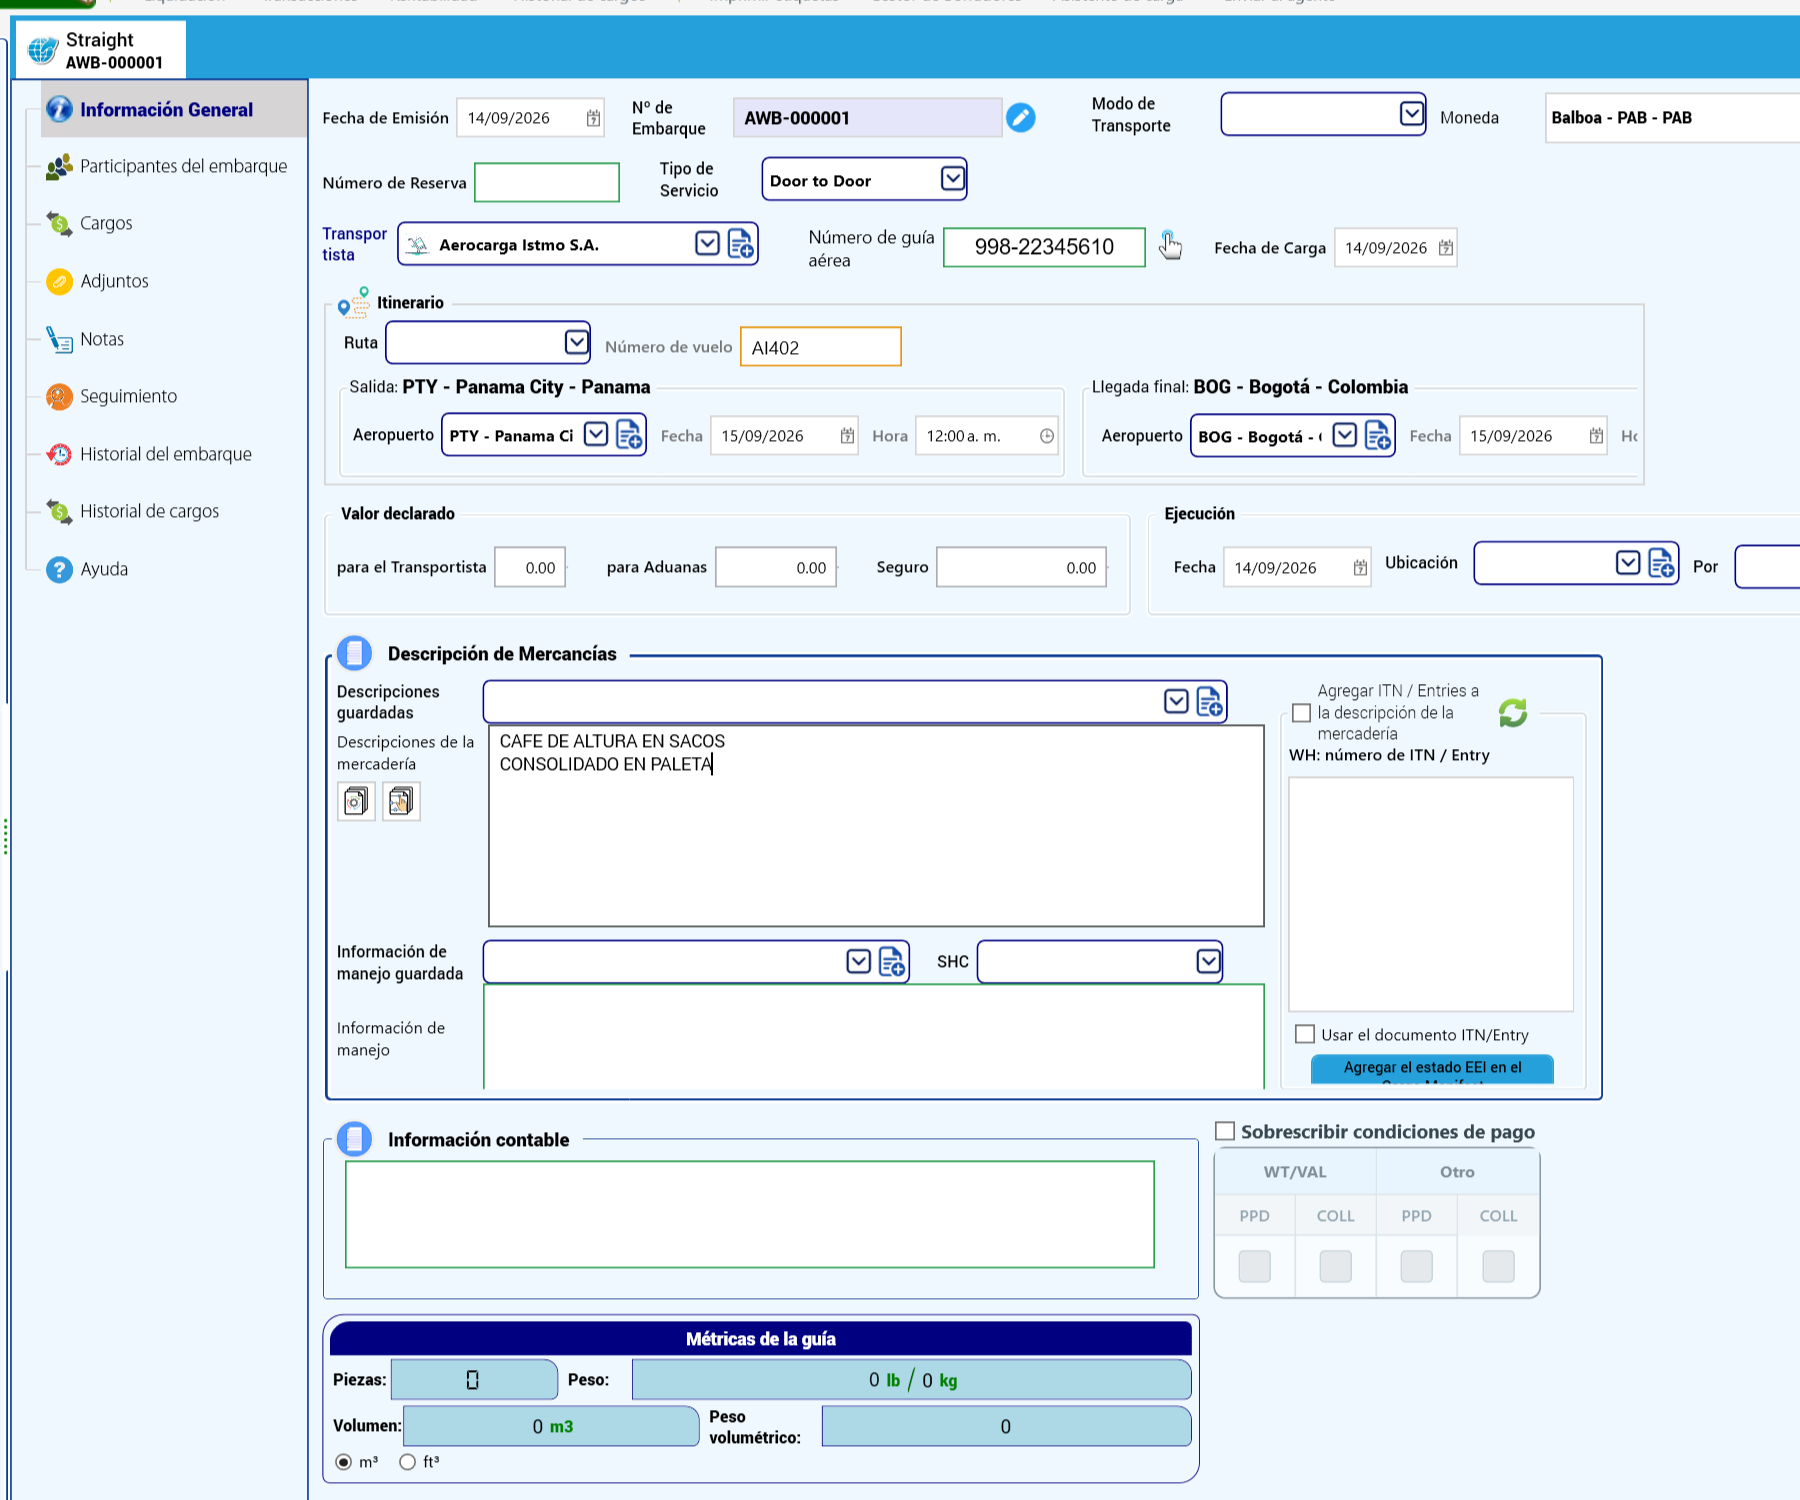Screen dimensions: 1800x1500
Task: Select the Straight AWB-000001 tab
Action: tap(100, 50)
